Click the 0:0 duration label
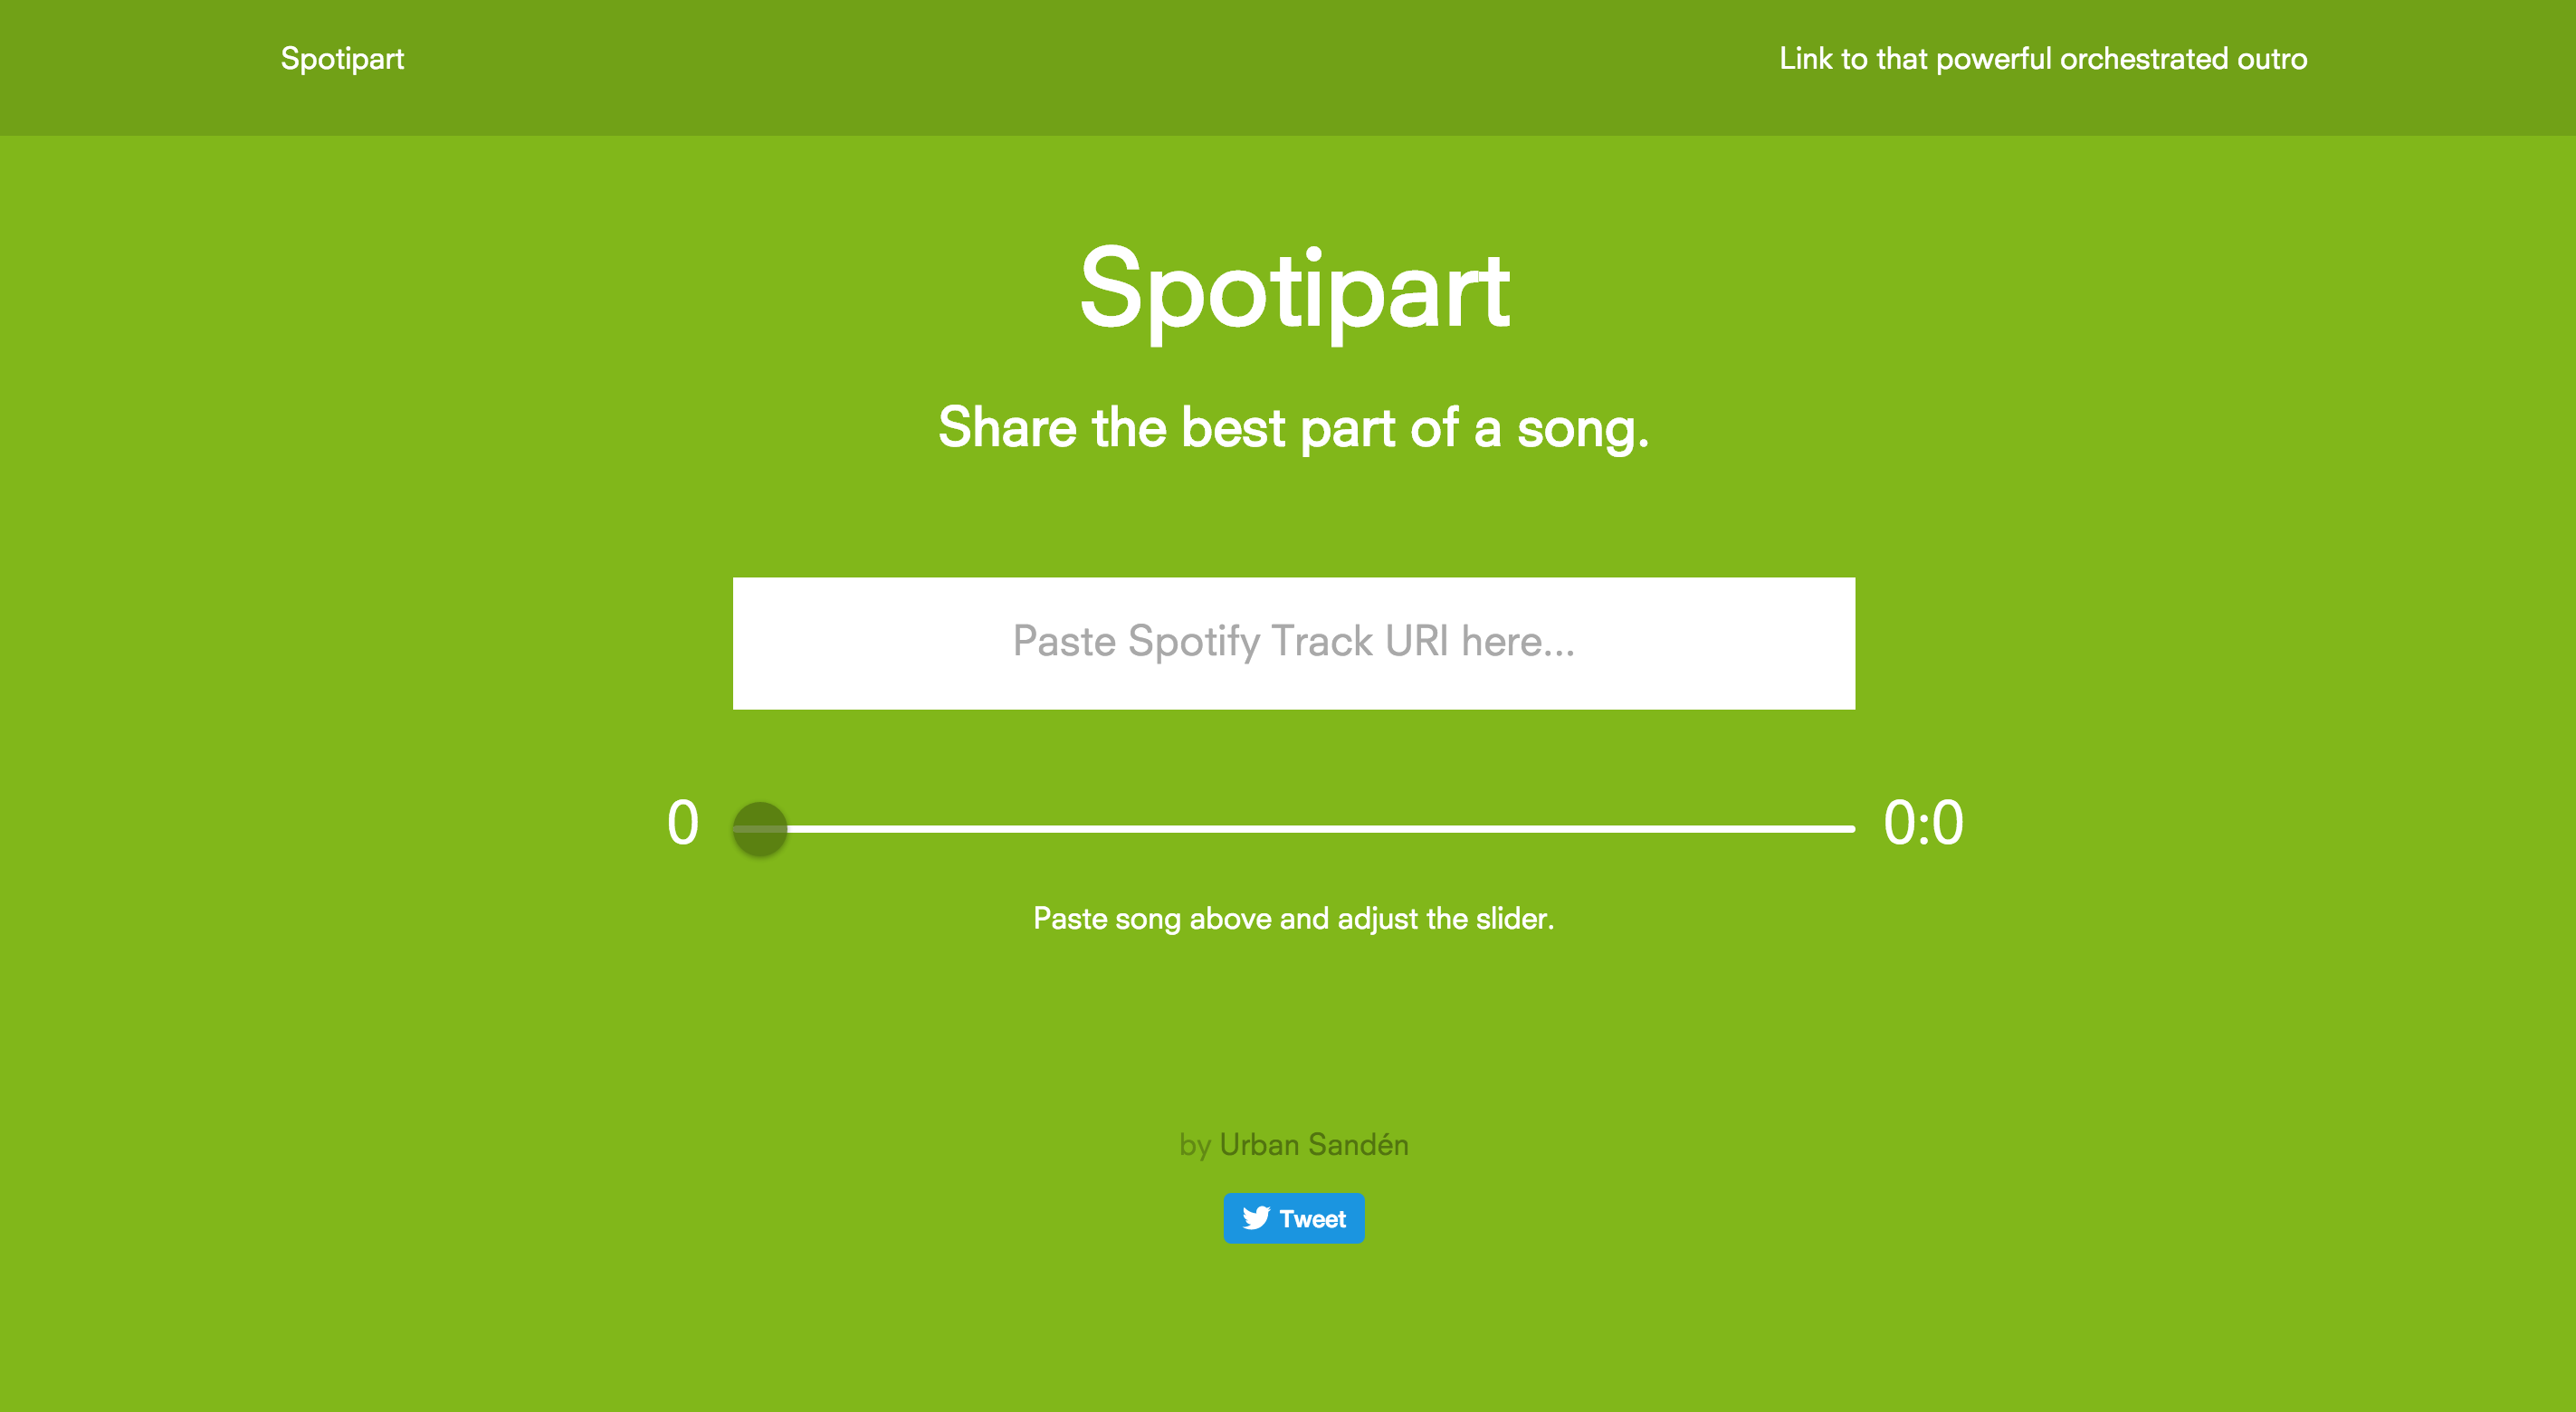The image size is (2576, 1412). pos(1922,822)
